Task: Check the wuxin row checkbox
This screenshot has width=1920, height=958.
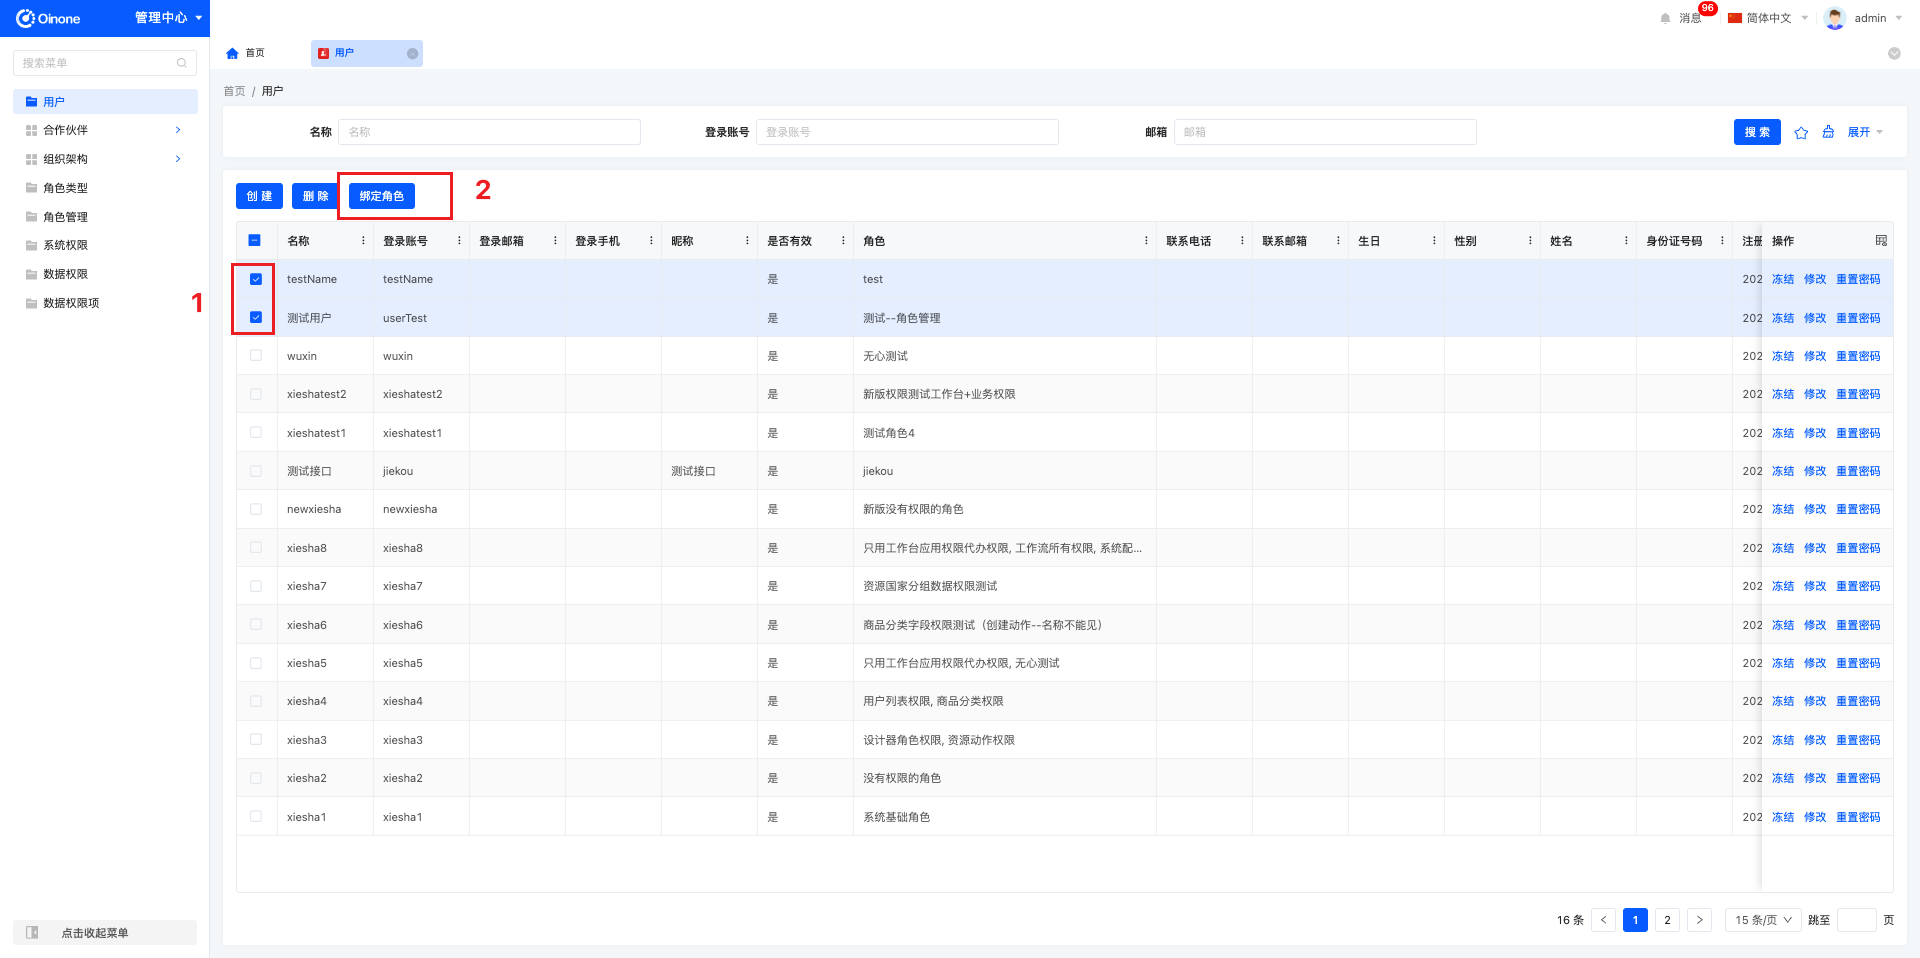Action: [x=256, y=355]
